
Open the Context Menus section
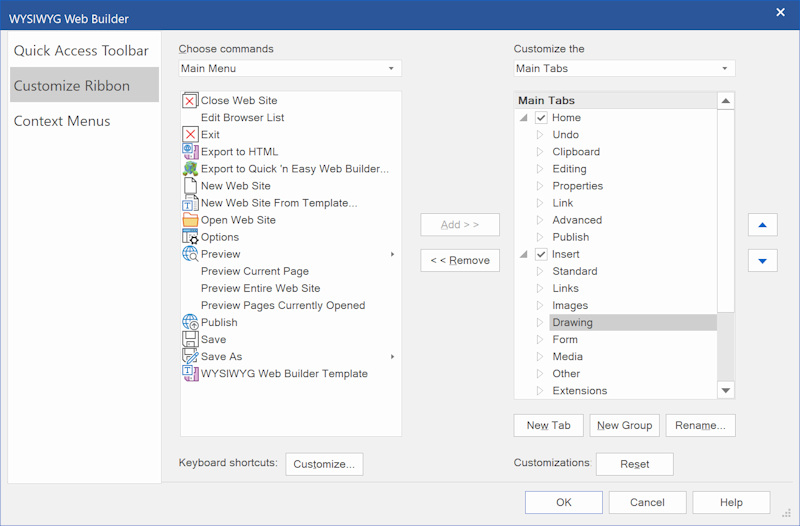[62, 121]
